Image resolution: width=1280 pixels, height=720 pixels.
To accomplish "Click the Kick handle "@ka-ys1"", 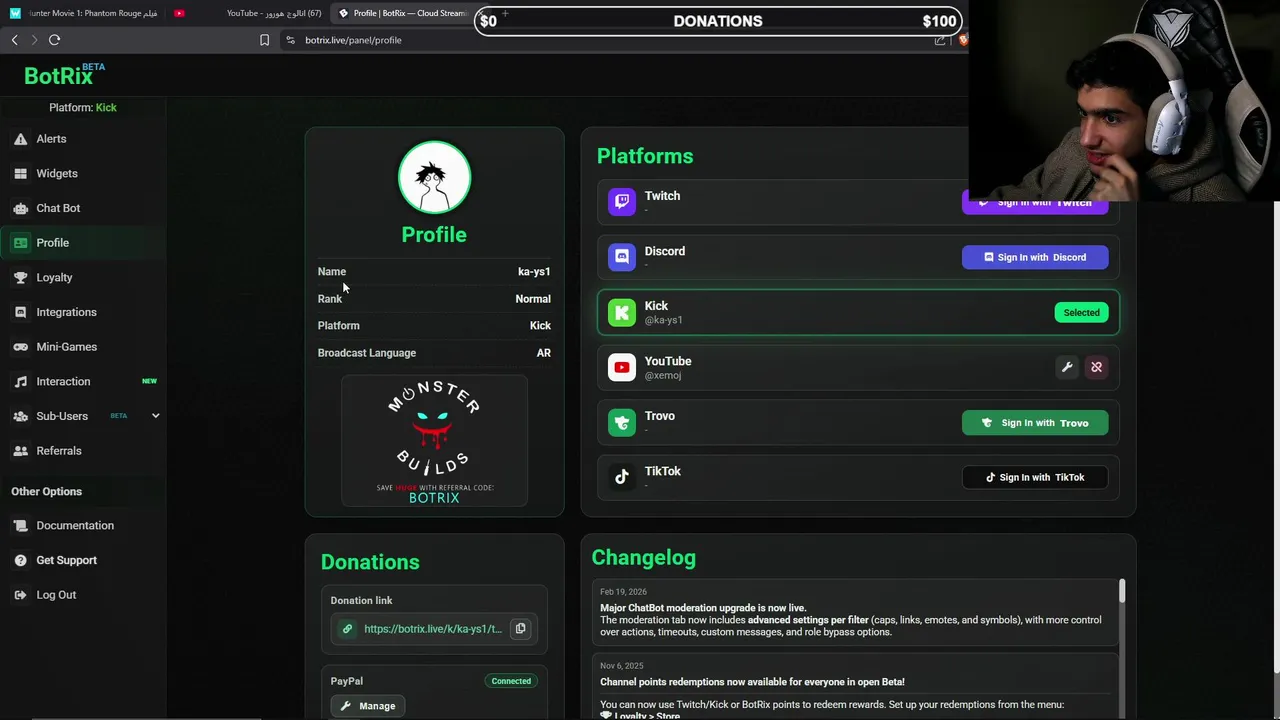I will tap(664, 321).
